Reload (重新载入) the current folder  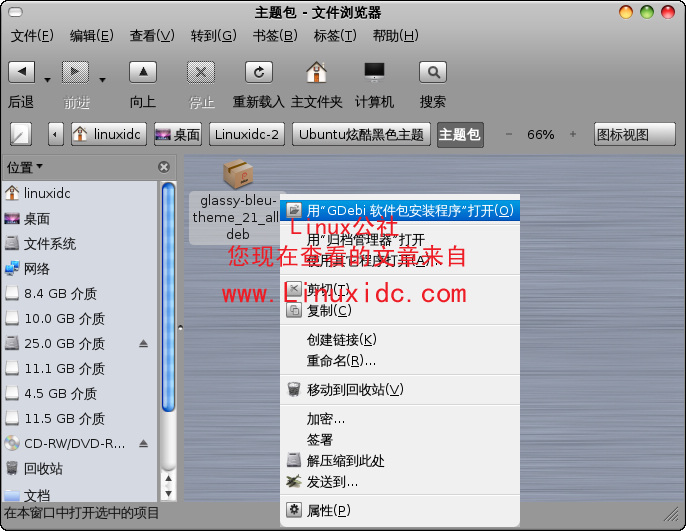tap(259, 72)
